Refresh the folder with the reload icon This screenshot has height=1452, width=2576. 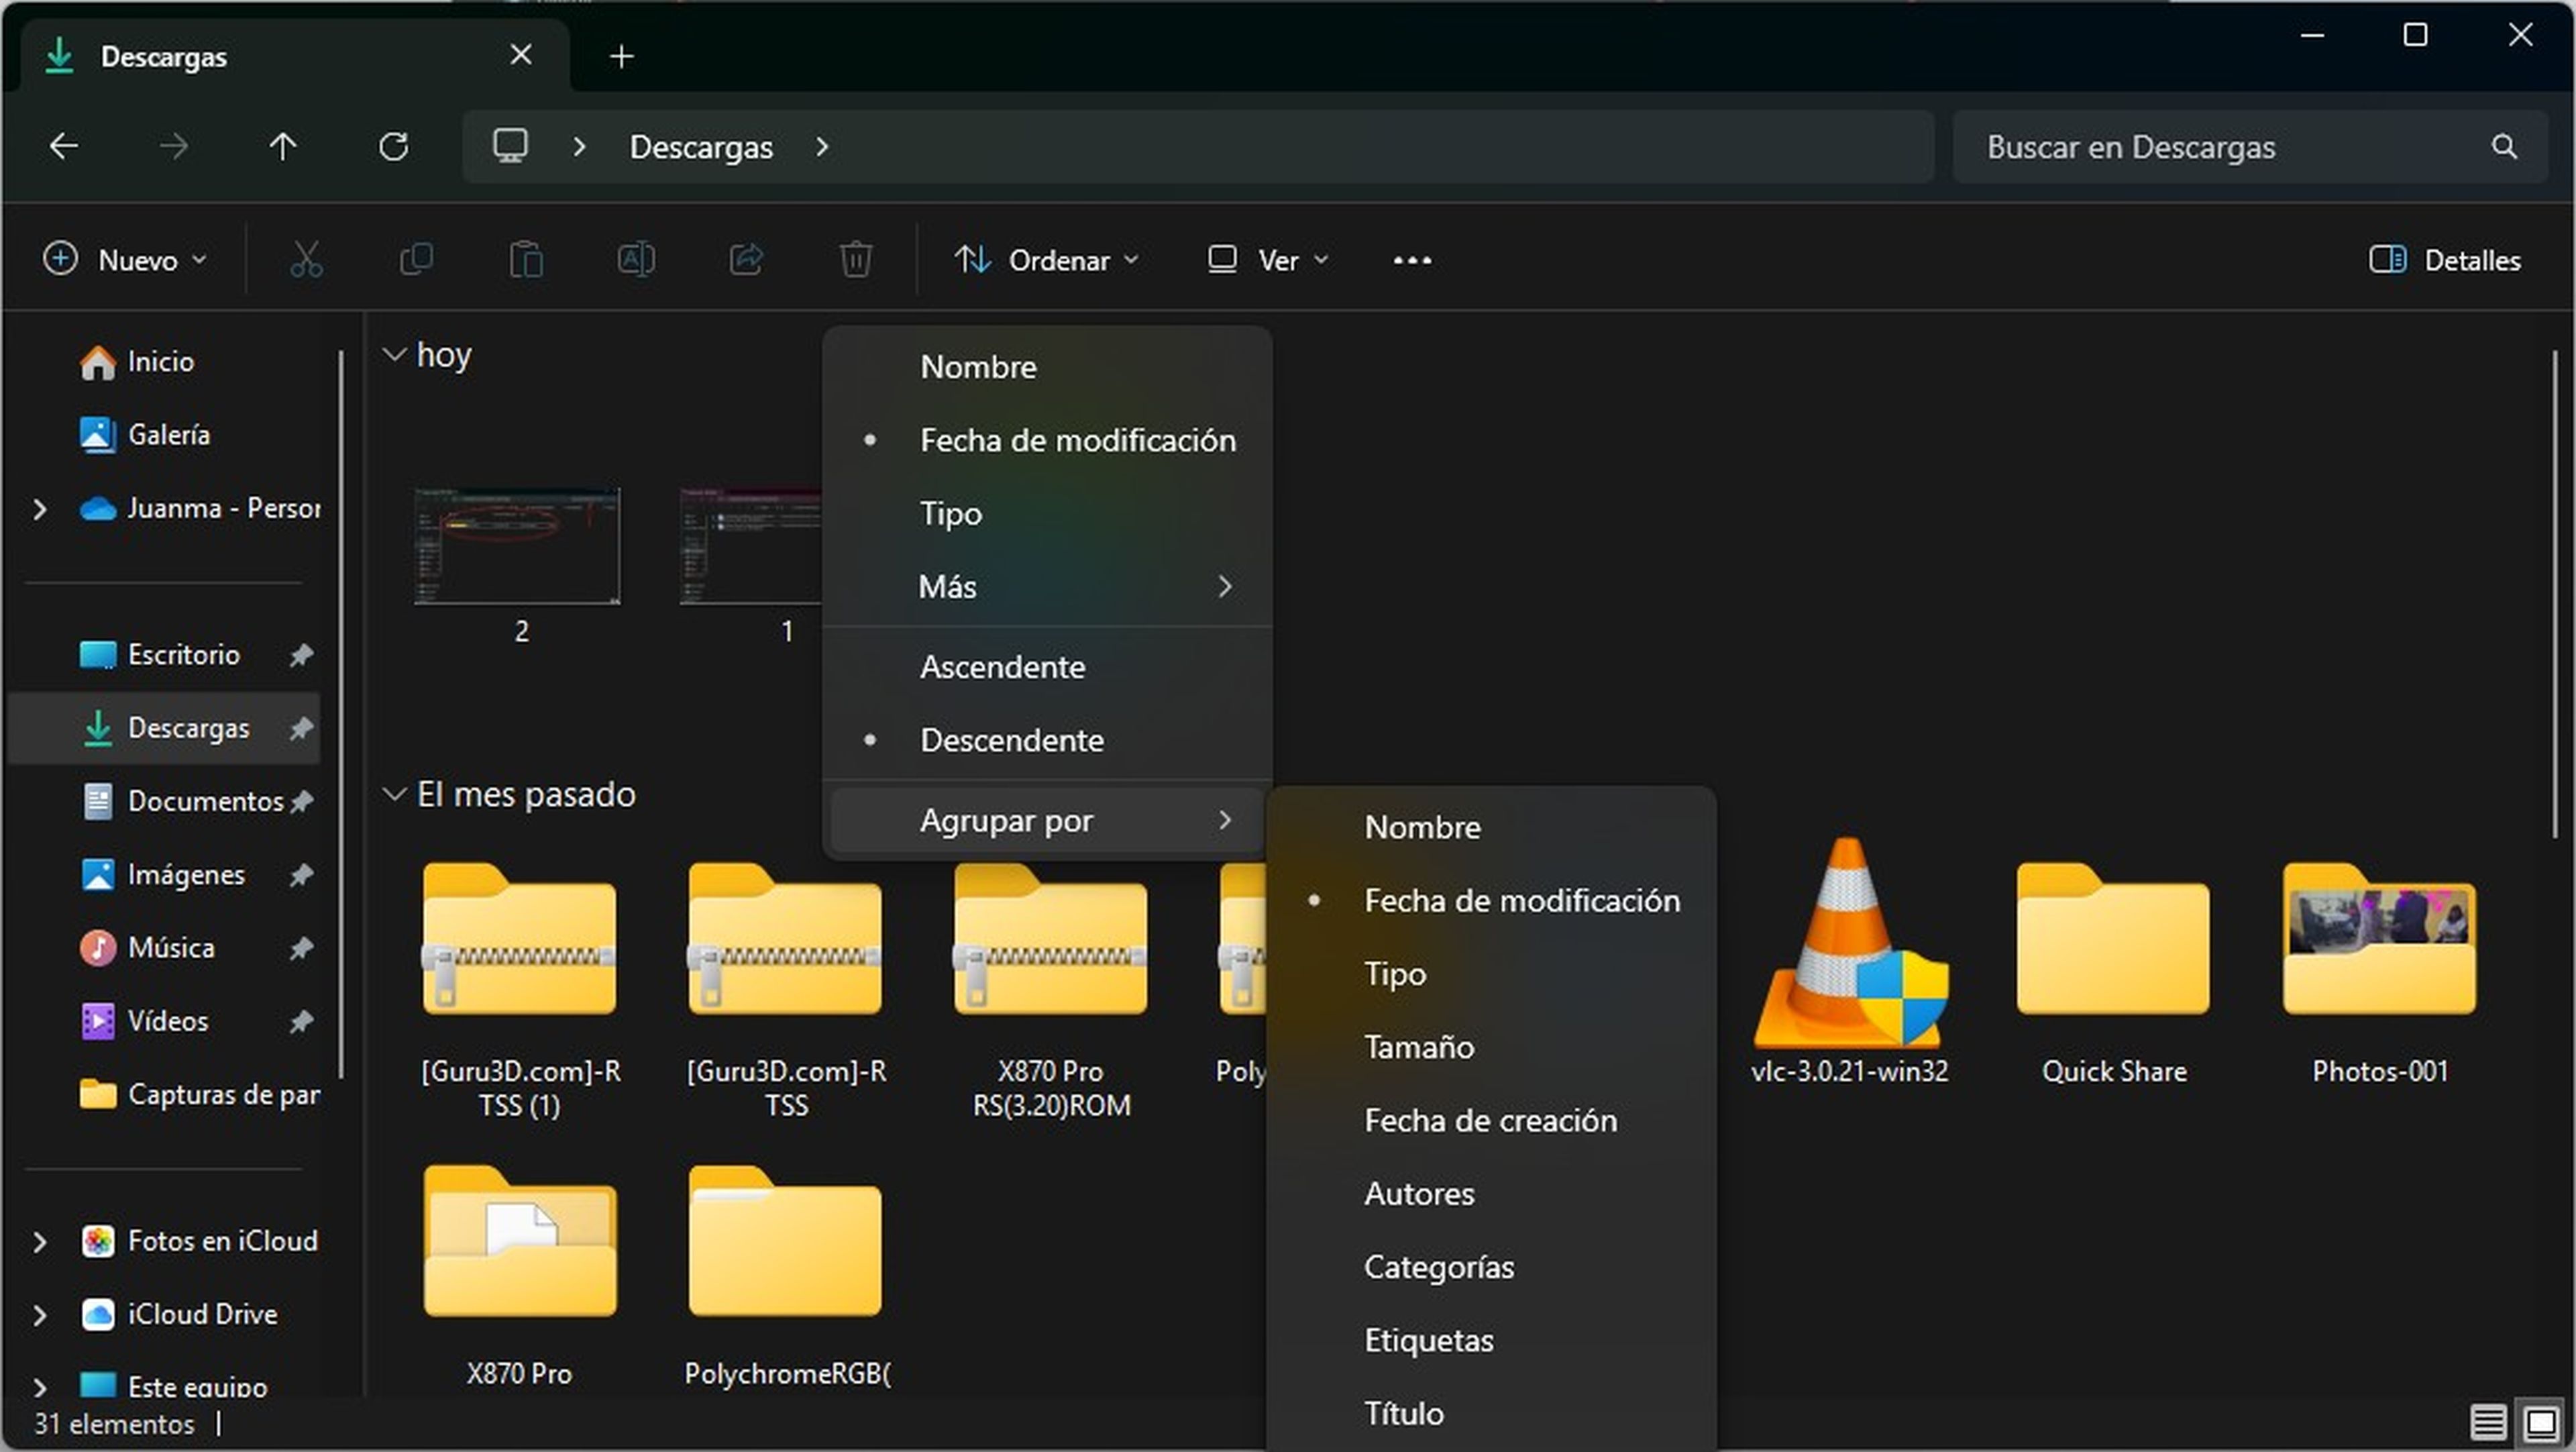coord(393,146)
